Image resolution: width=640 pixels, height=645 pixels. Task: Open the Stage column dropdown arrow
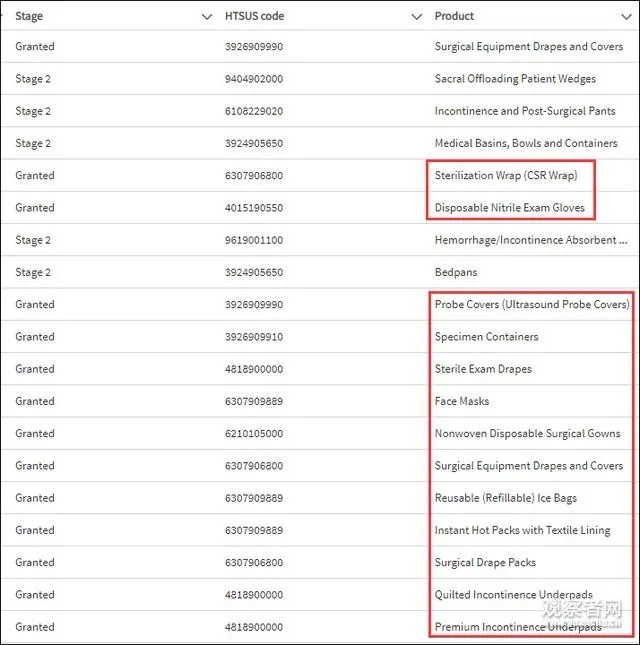(207, 17)
